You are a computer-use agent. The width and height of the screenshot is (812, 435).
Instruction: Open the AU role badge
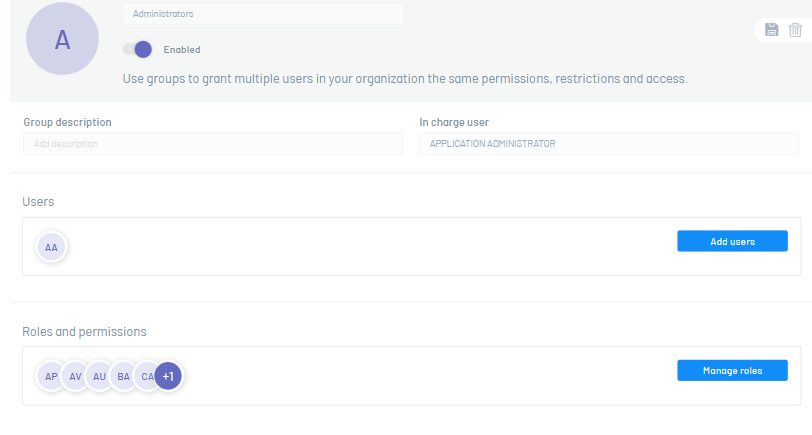click(99, 376)
